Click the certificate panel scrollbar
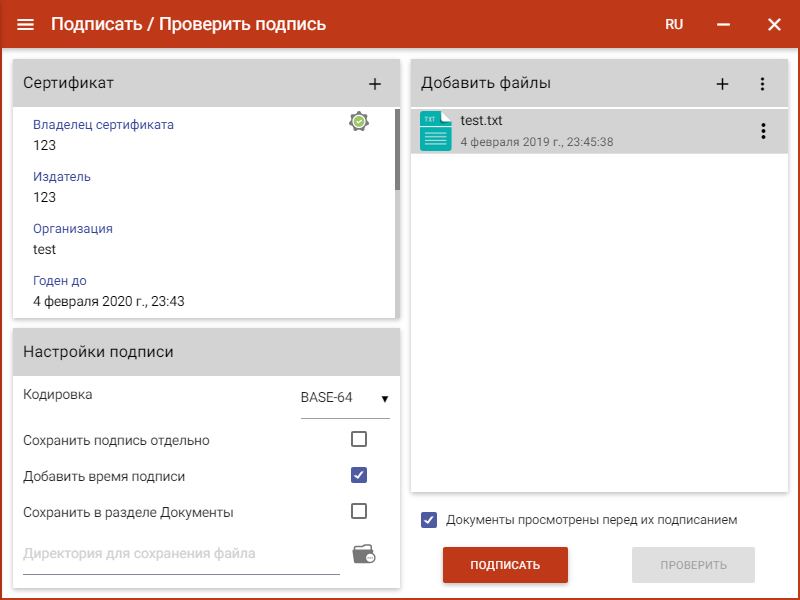 [x=397, y=150]
